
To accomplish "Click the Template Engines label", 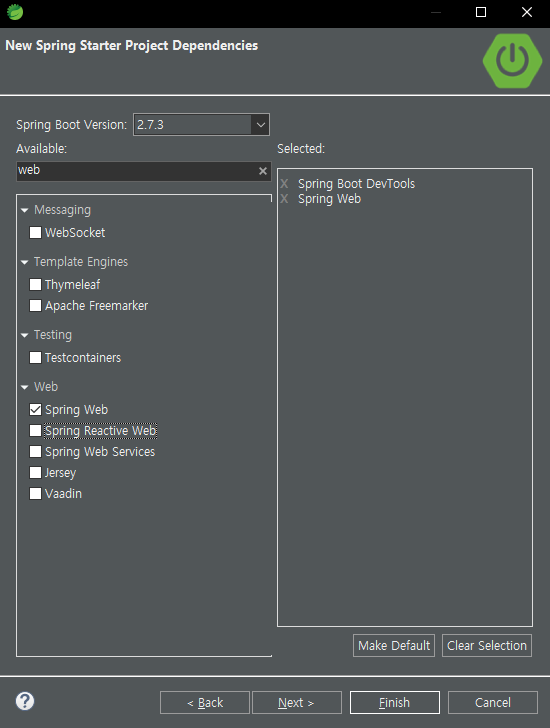I will [81, 262].
